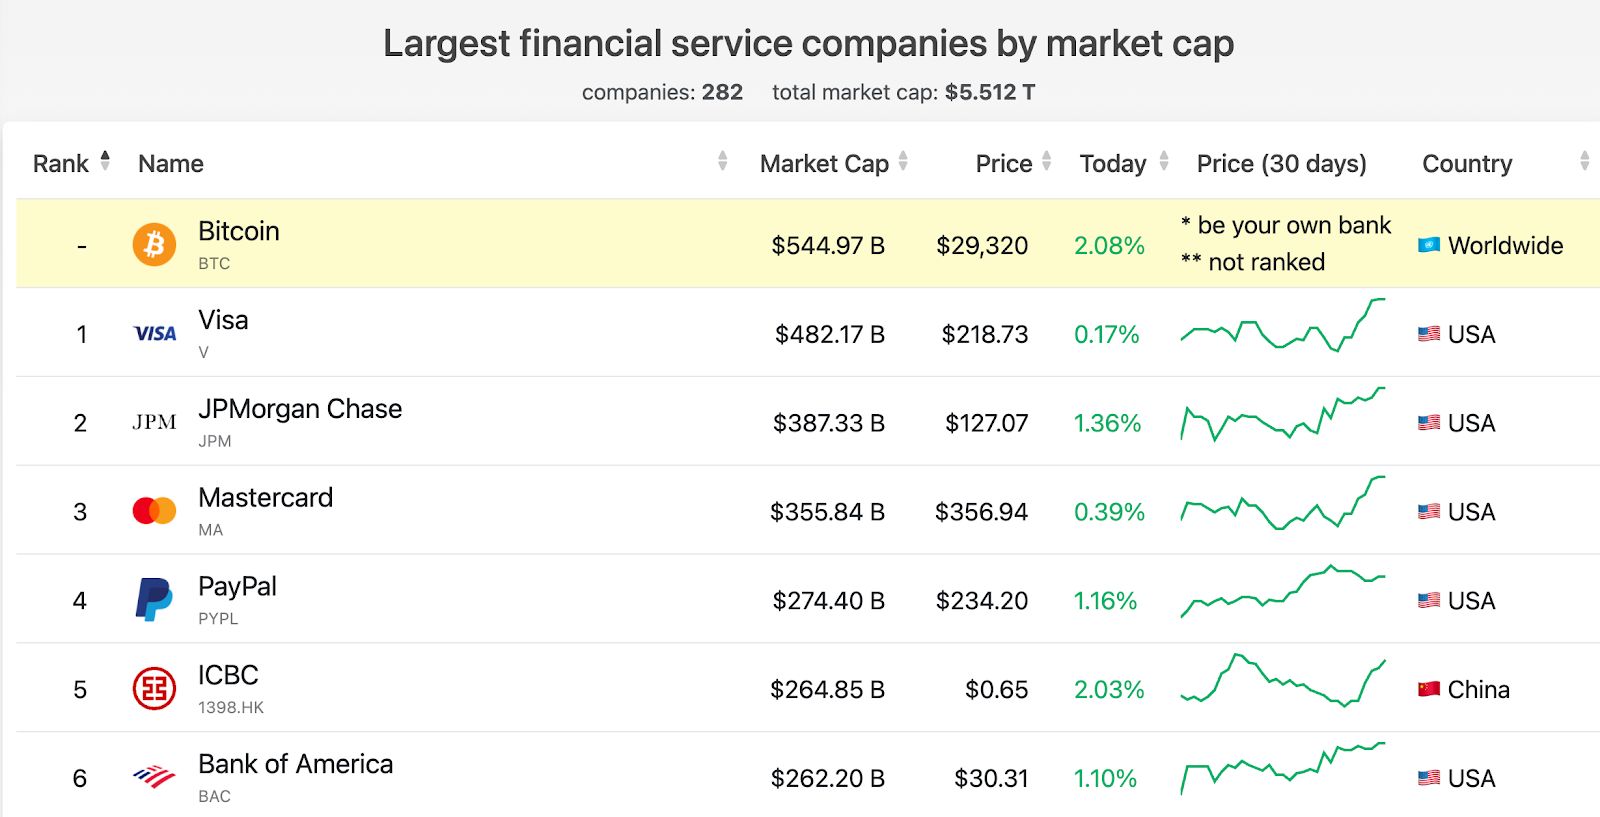Sort by Today change arrows
Viewport: 1600px width, 817px height.
point(1164,161)
